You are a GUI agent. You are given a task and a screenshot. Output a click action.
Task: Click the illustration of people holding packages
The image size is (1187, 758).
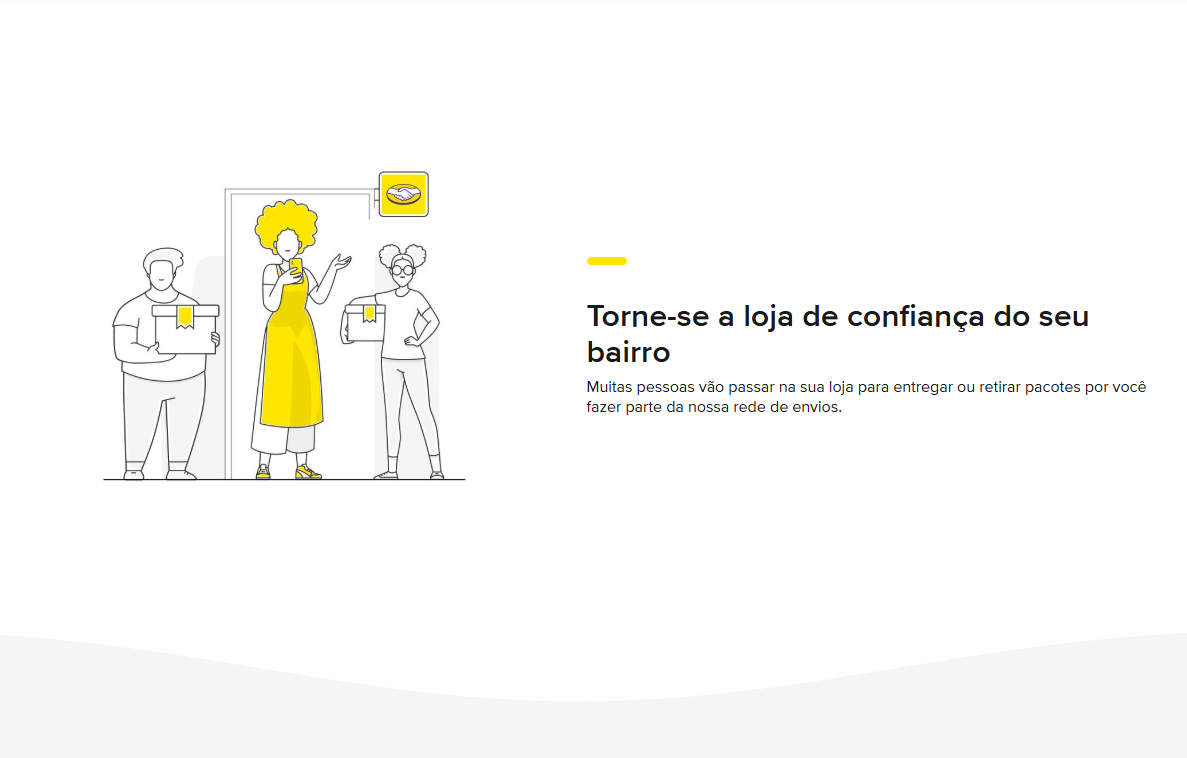(284, 326)
